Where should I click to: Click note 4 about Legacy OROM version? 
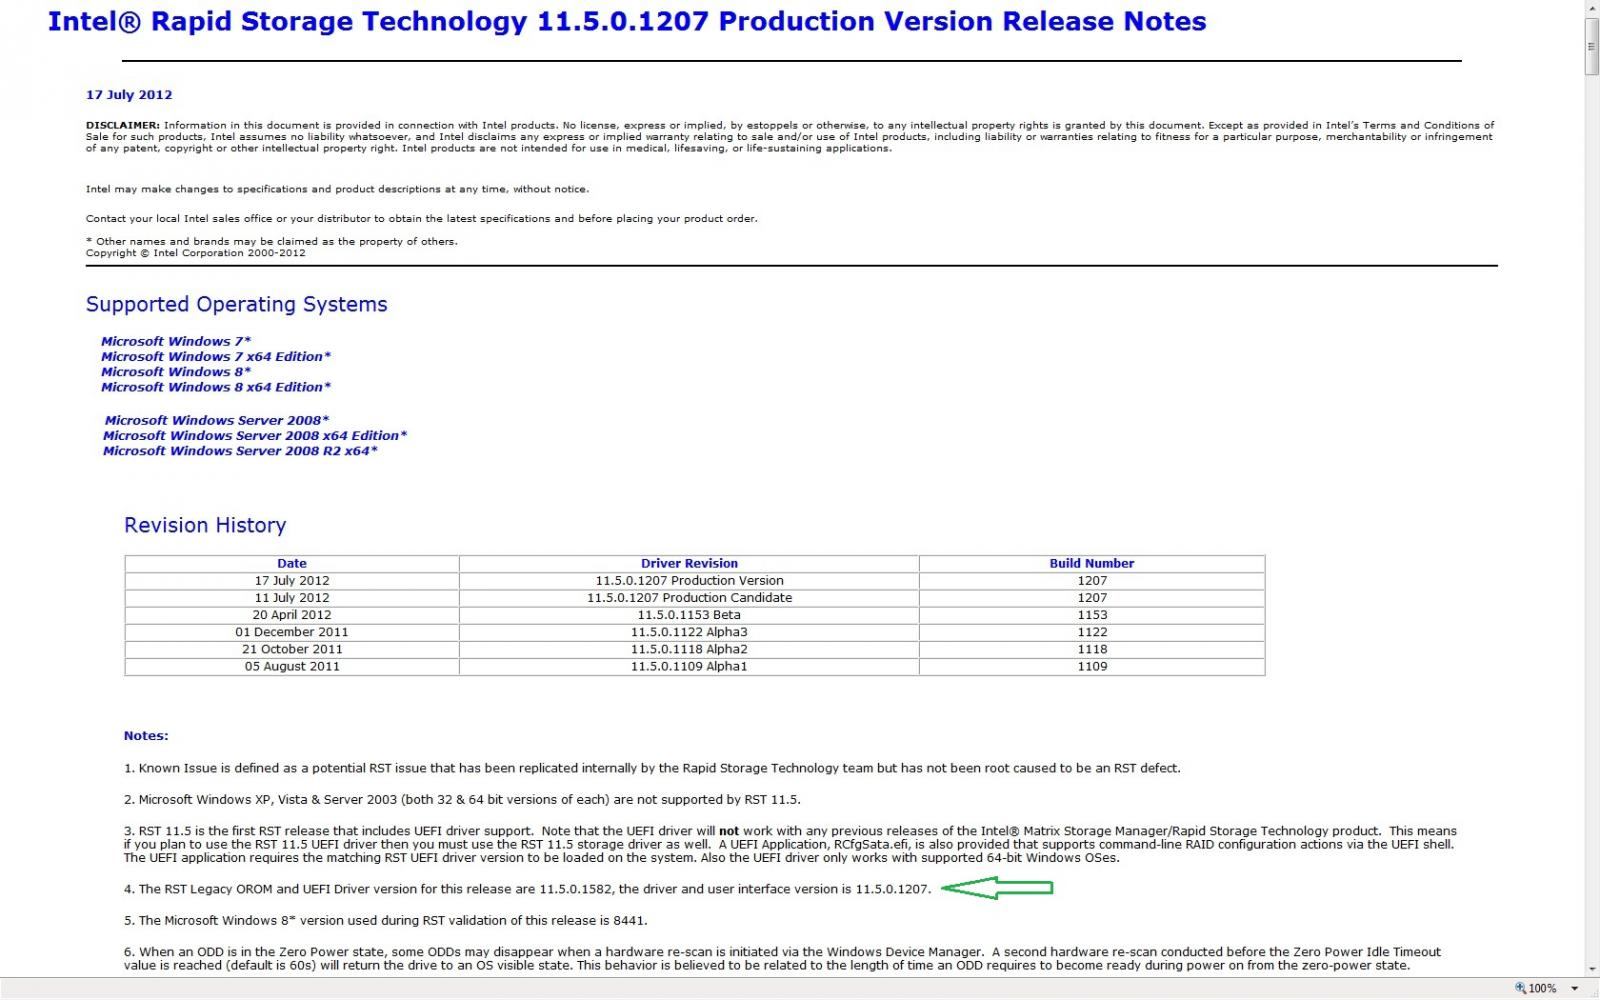click(x=527, y=889)
